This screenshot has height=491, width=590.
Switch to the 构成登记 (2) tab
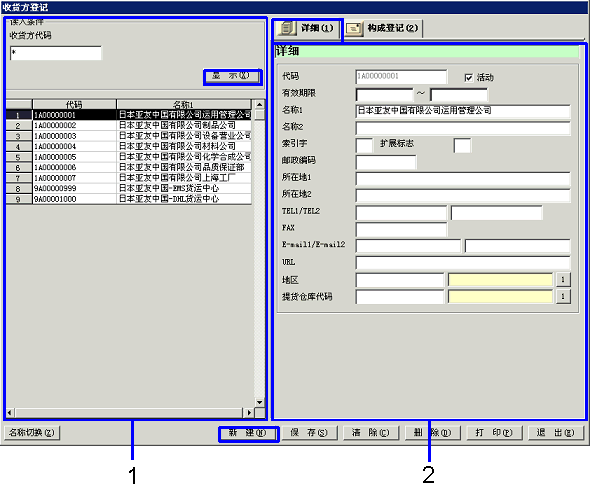click(384, 29)
